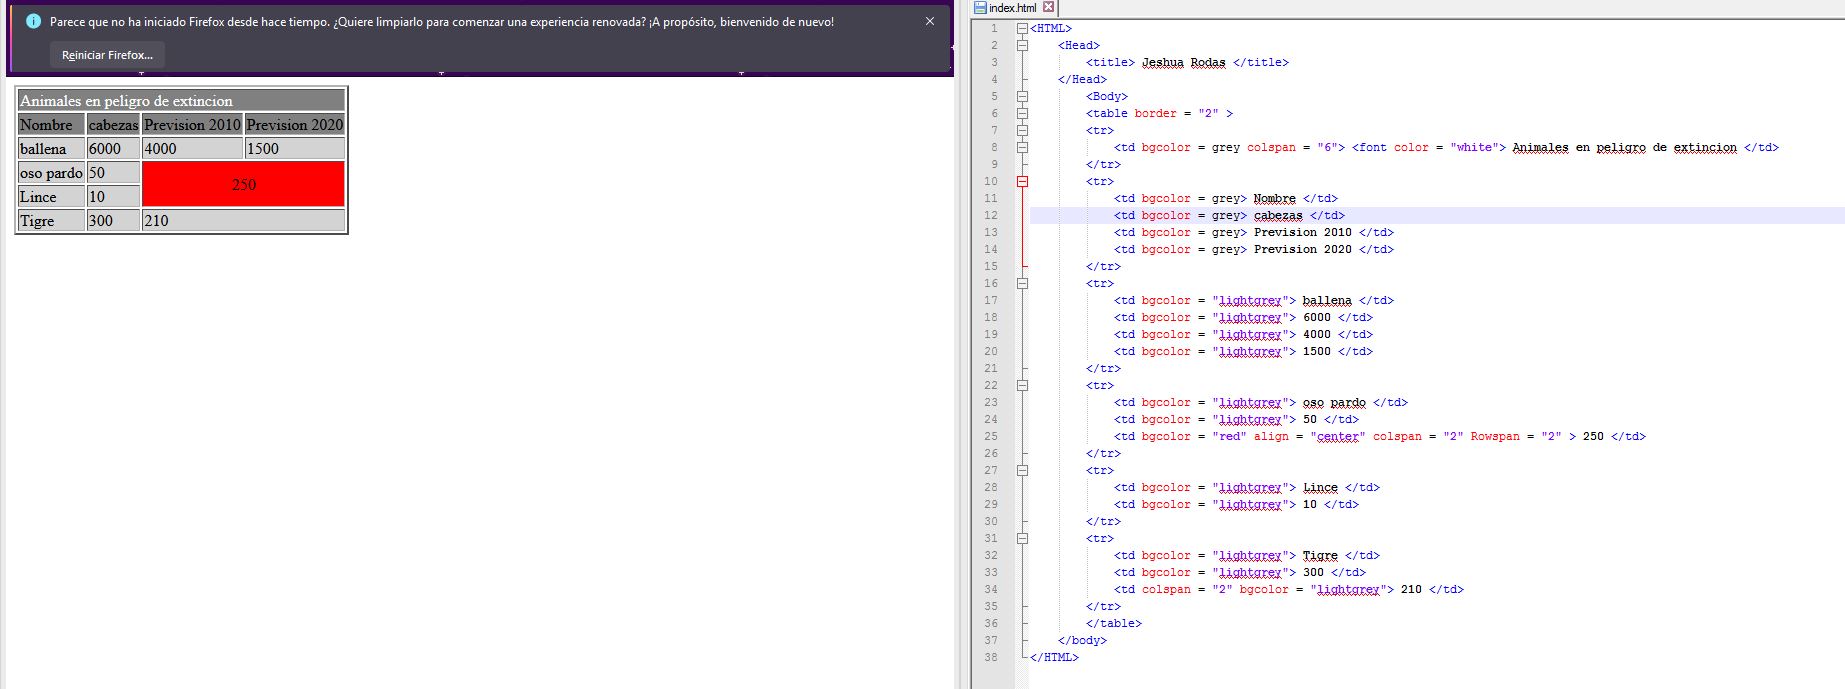The width and height of the screenshot is (1845, 689).
Task: Click the red 250 cell in the table
Action: coord(243,184)
